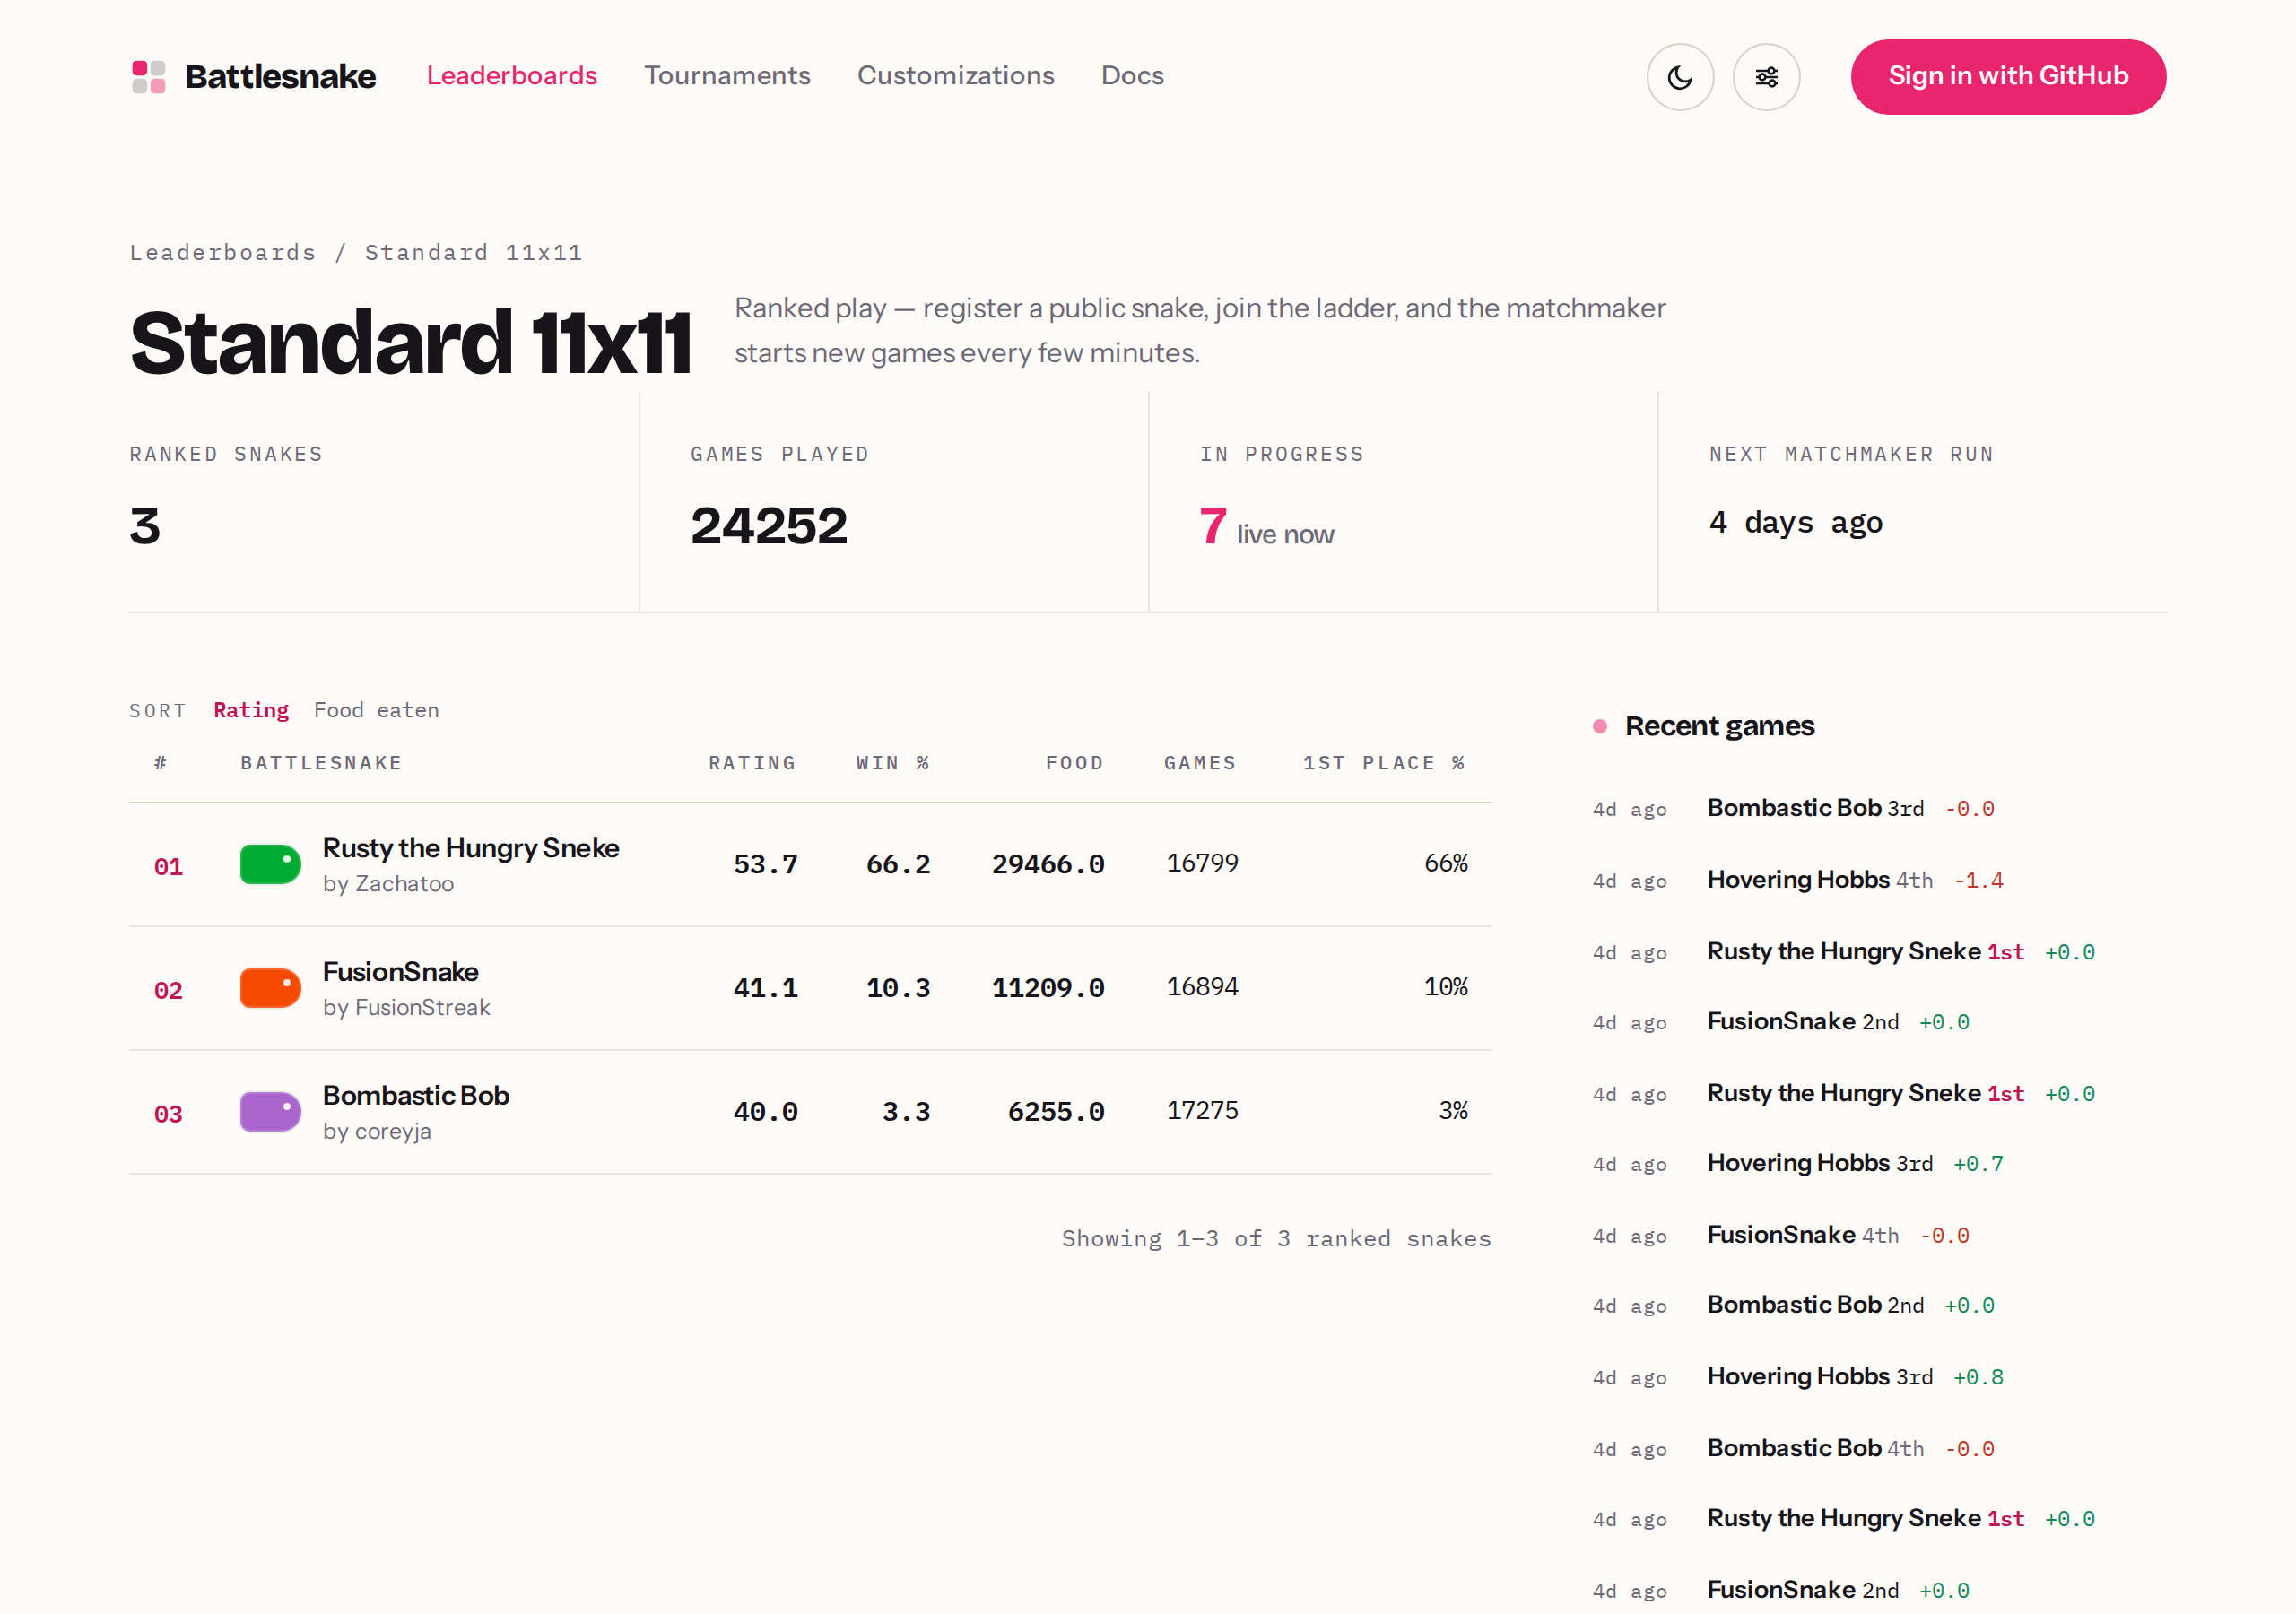Toggle dark mode with moon icon

pyautogui.click(x=1680, y=77)
